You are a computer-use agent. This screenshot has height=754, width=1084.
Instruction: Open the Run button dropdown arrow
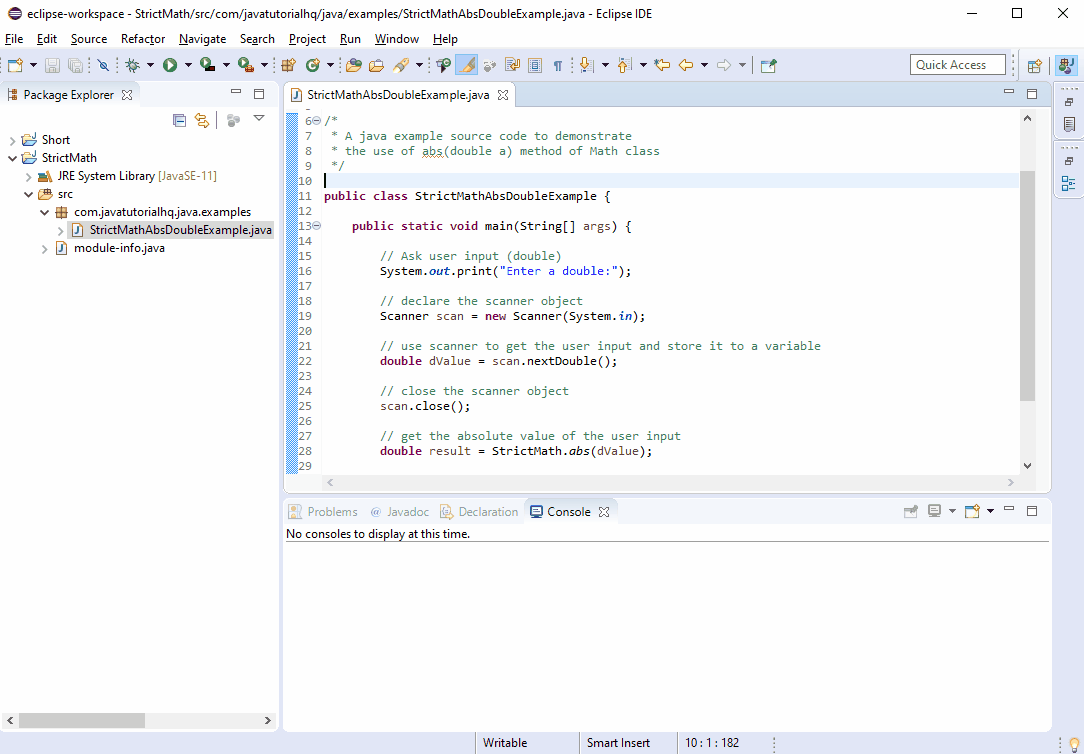click(186, 64)
